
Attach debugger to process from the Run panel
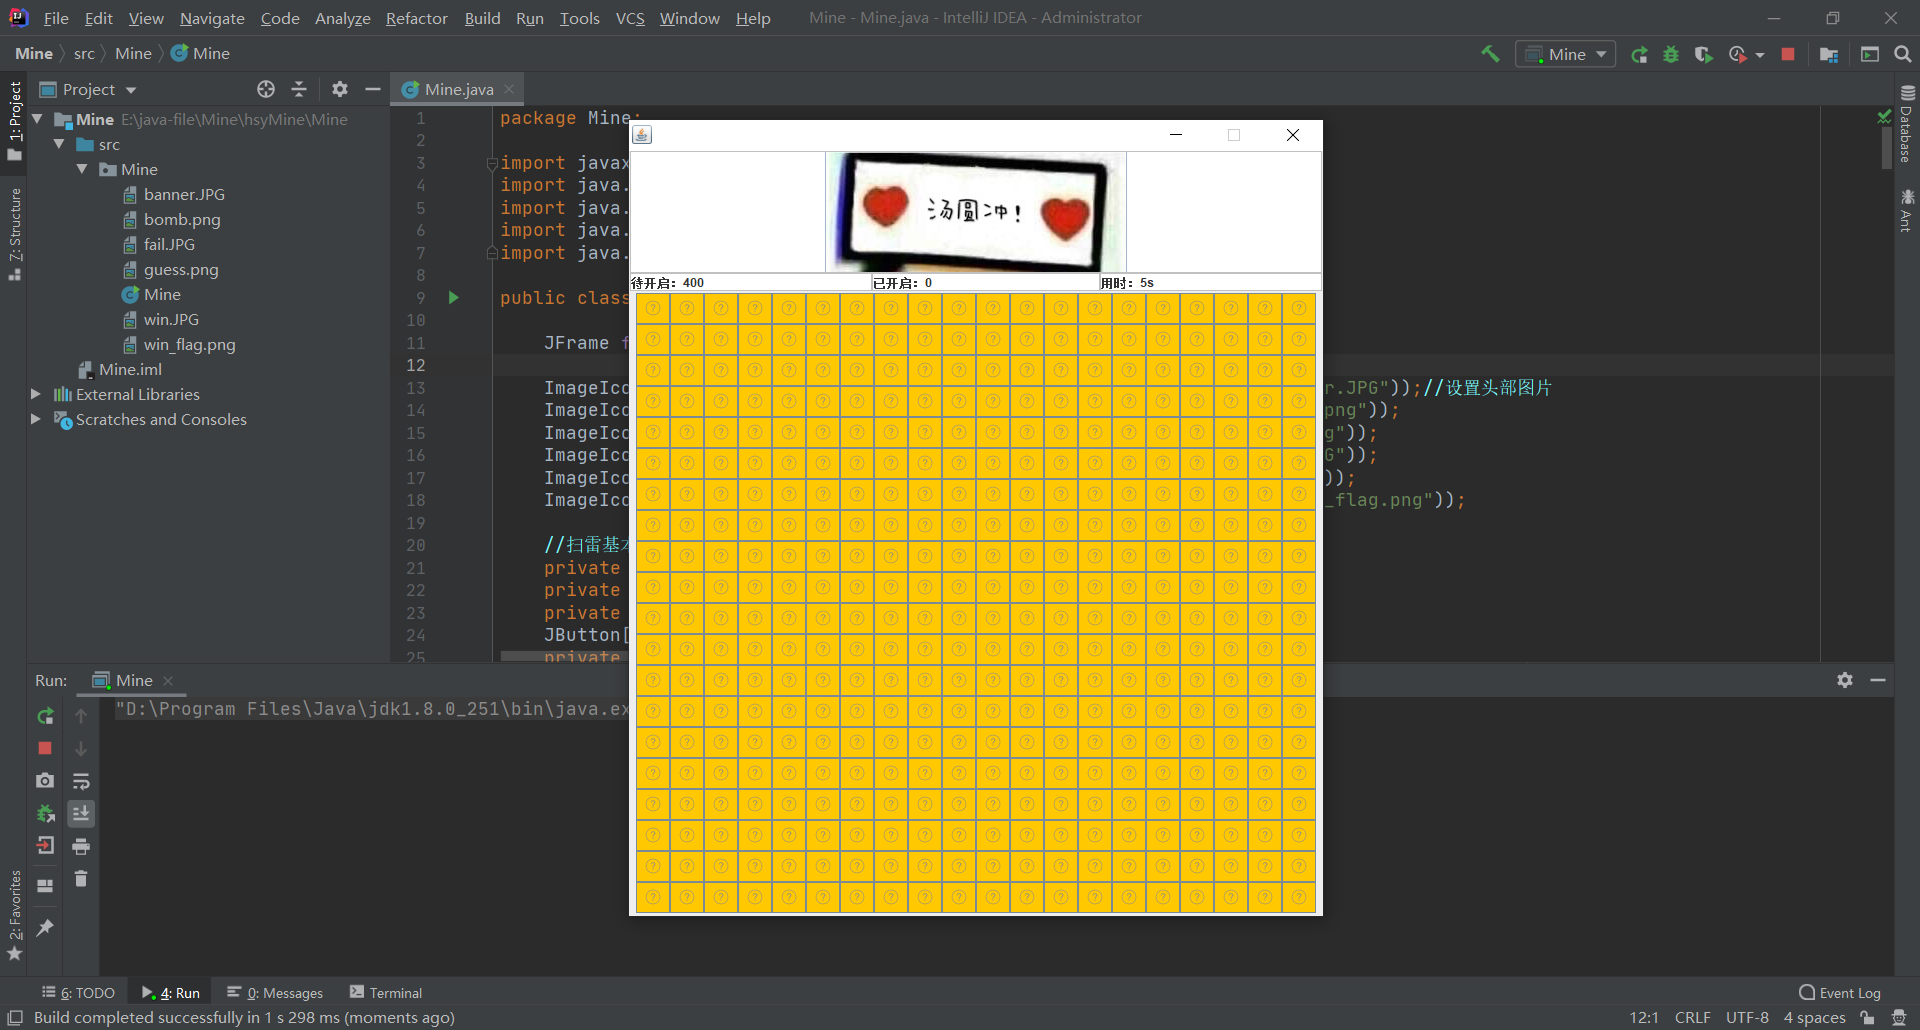(x=45, y=813)
